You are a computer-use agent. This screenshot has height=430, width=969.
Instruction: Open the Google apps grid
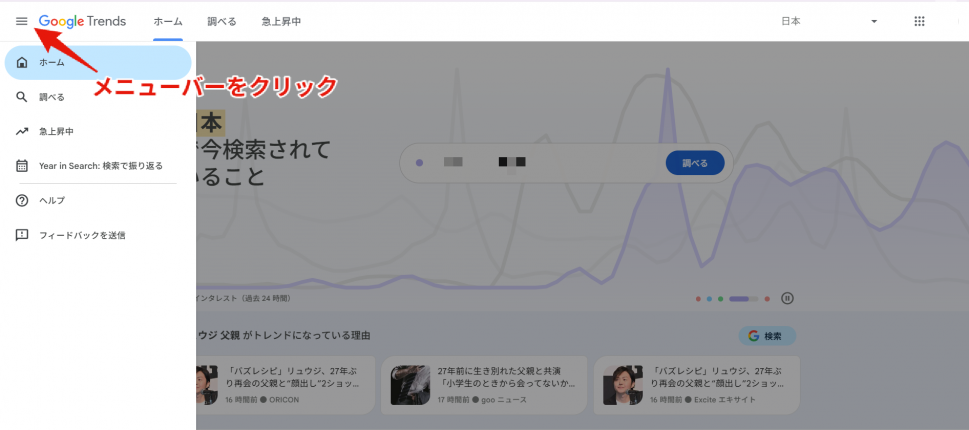pos(919,21)
